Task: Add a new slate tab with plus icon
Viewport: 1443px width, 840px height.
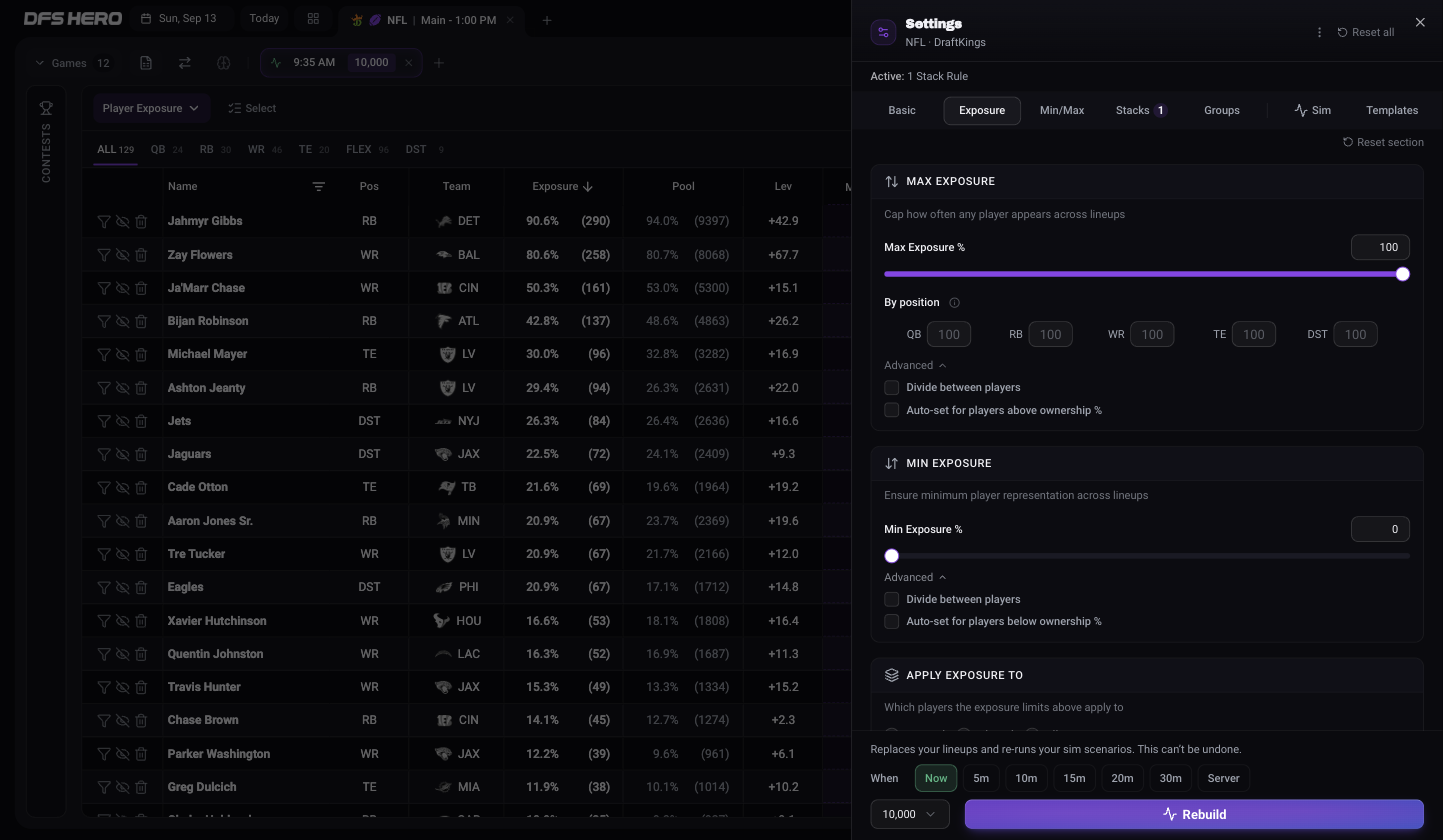Action: tap(547, 20)
